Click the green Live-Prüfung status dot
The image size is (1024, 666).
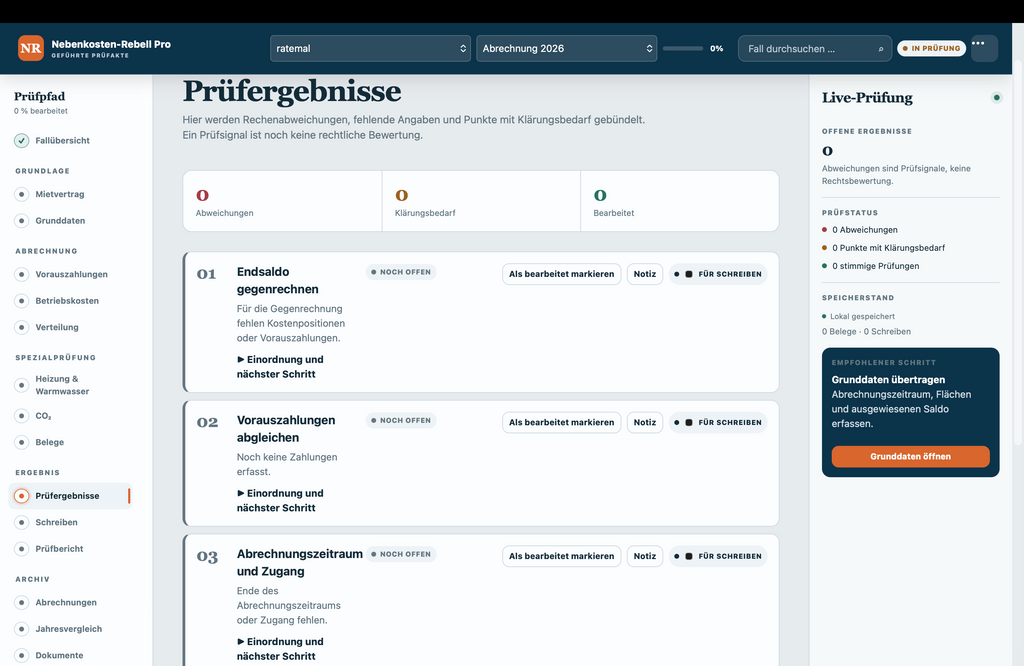pyautogui.click(x=997, y=98)
